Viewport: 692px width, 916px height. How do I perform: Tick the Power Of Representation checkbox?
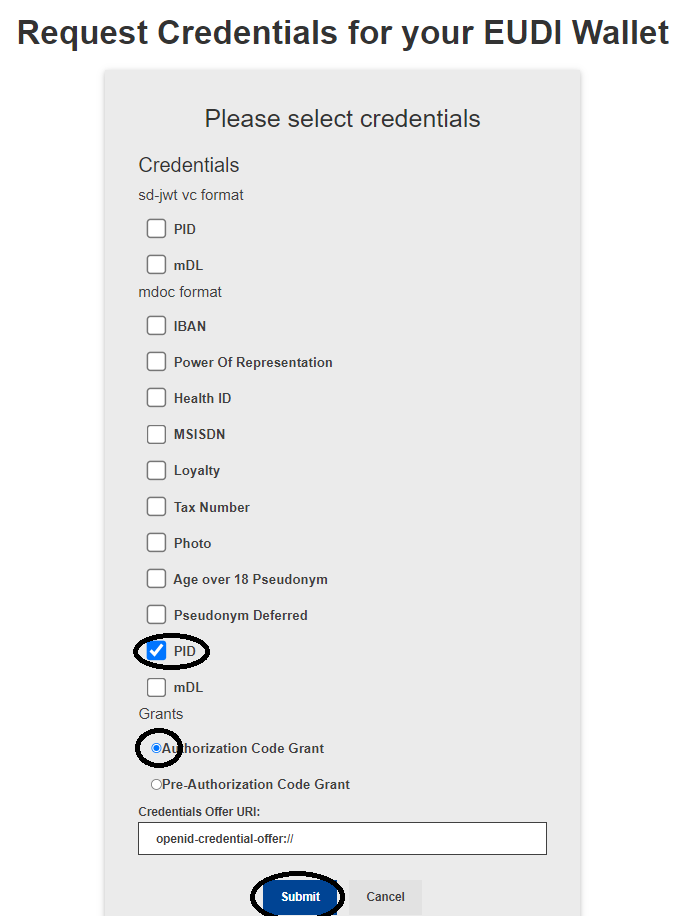pyautogui.click(x=156, y=362)
